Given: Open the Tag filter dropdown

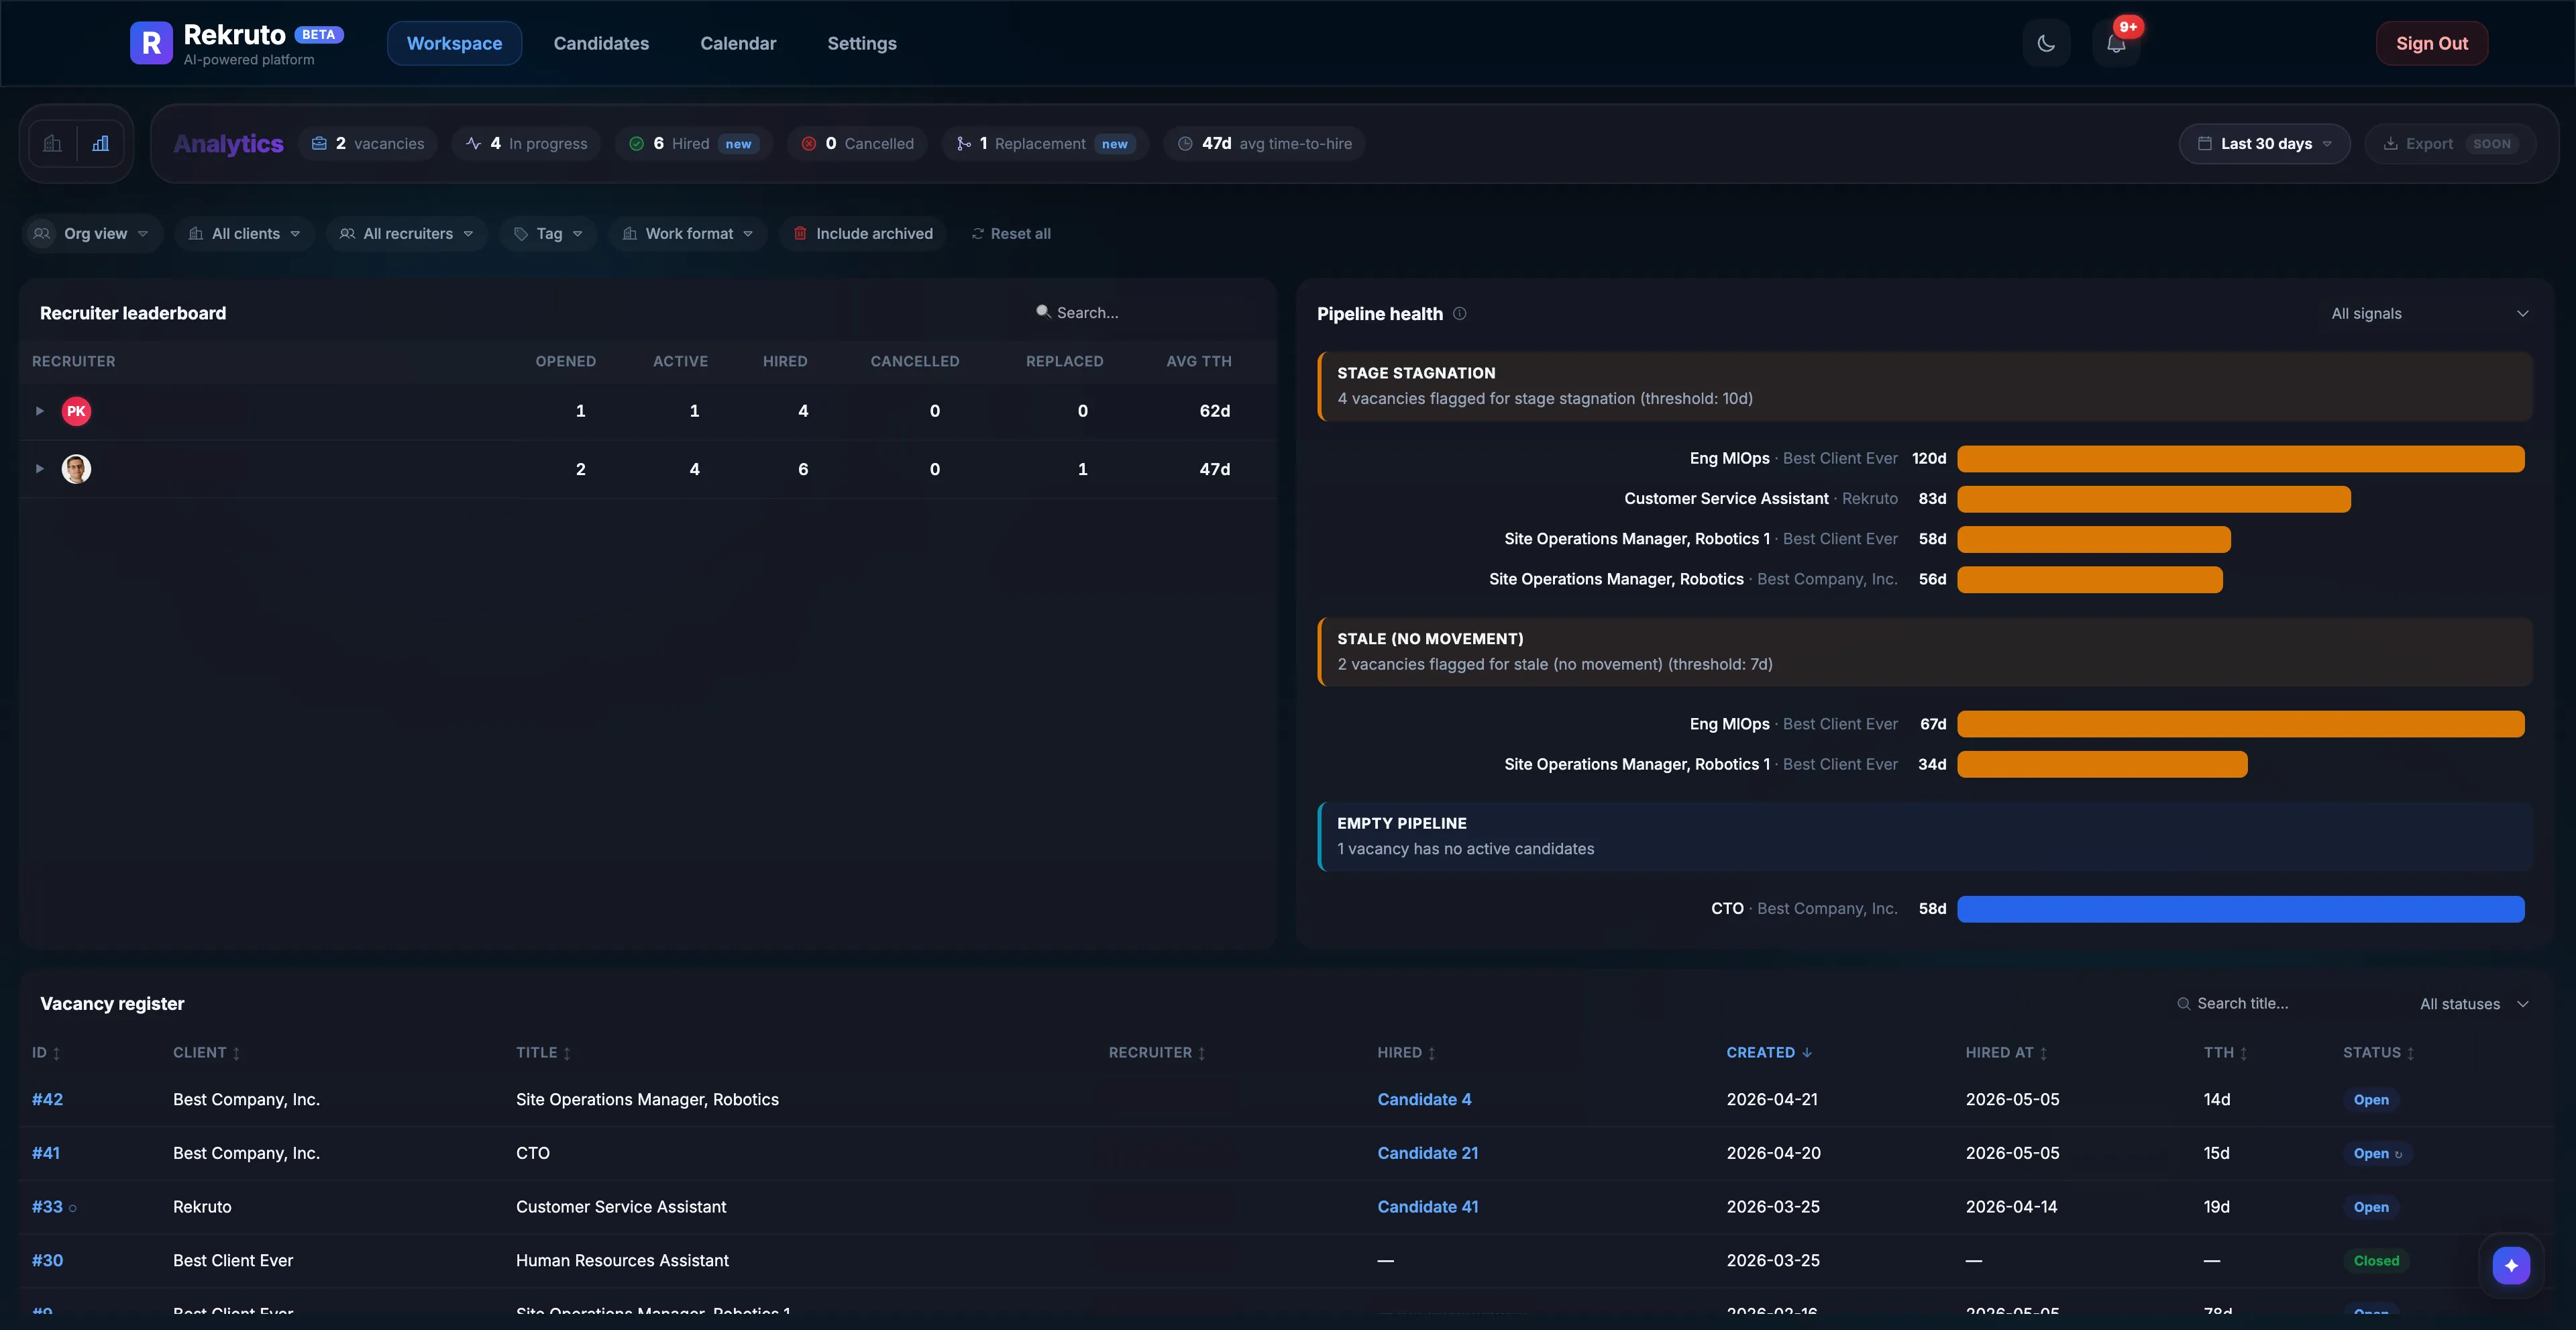Looking at the screenshot, I should point(548,234).
